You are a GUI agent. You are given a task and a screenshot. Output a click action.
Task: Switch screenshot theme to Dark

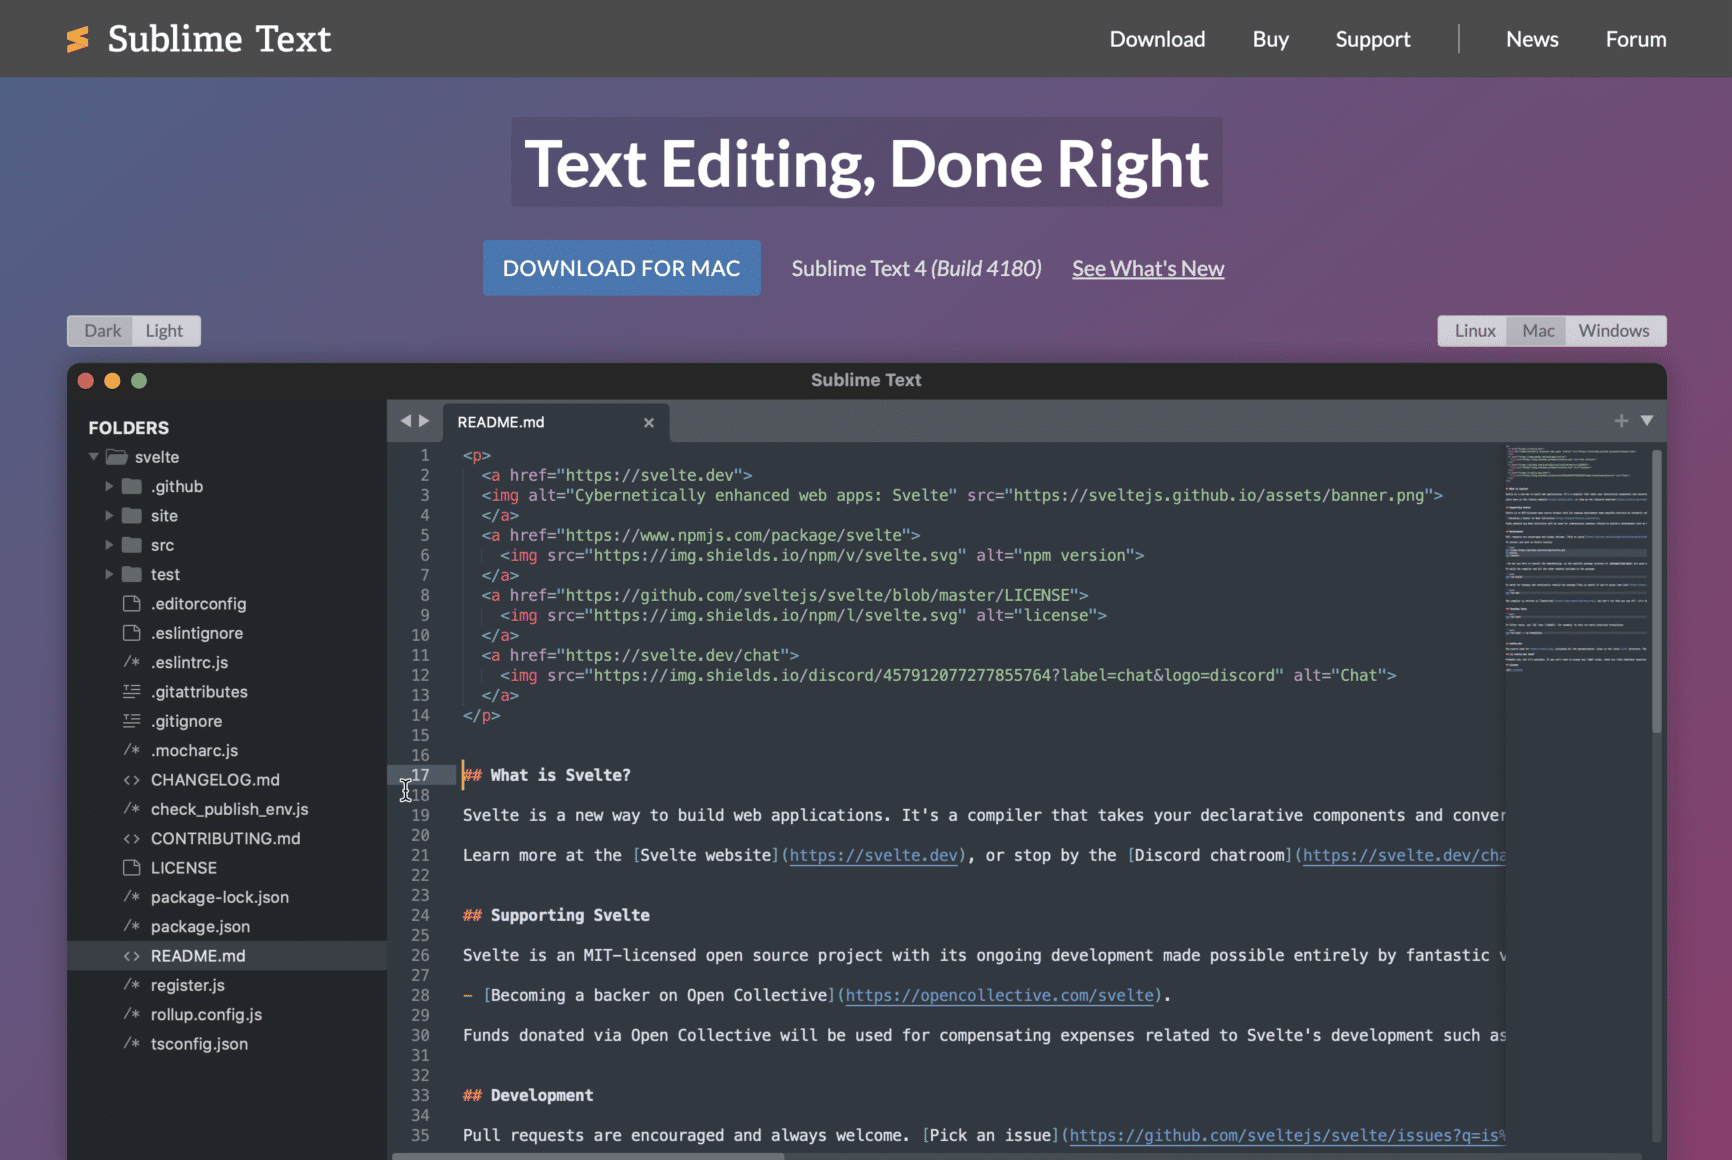pyautogui.click(x=102, y=331)
